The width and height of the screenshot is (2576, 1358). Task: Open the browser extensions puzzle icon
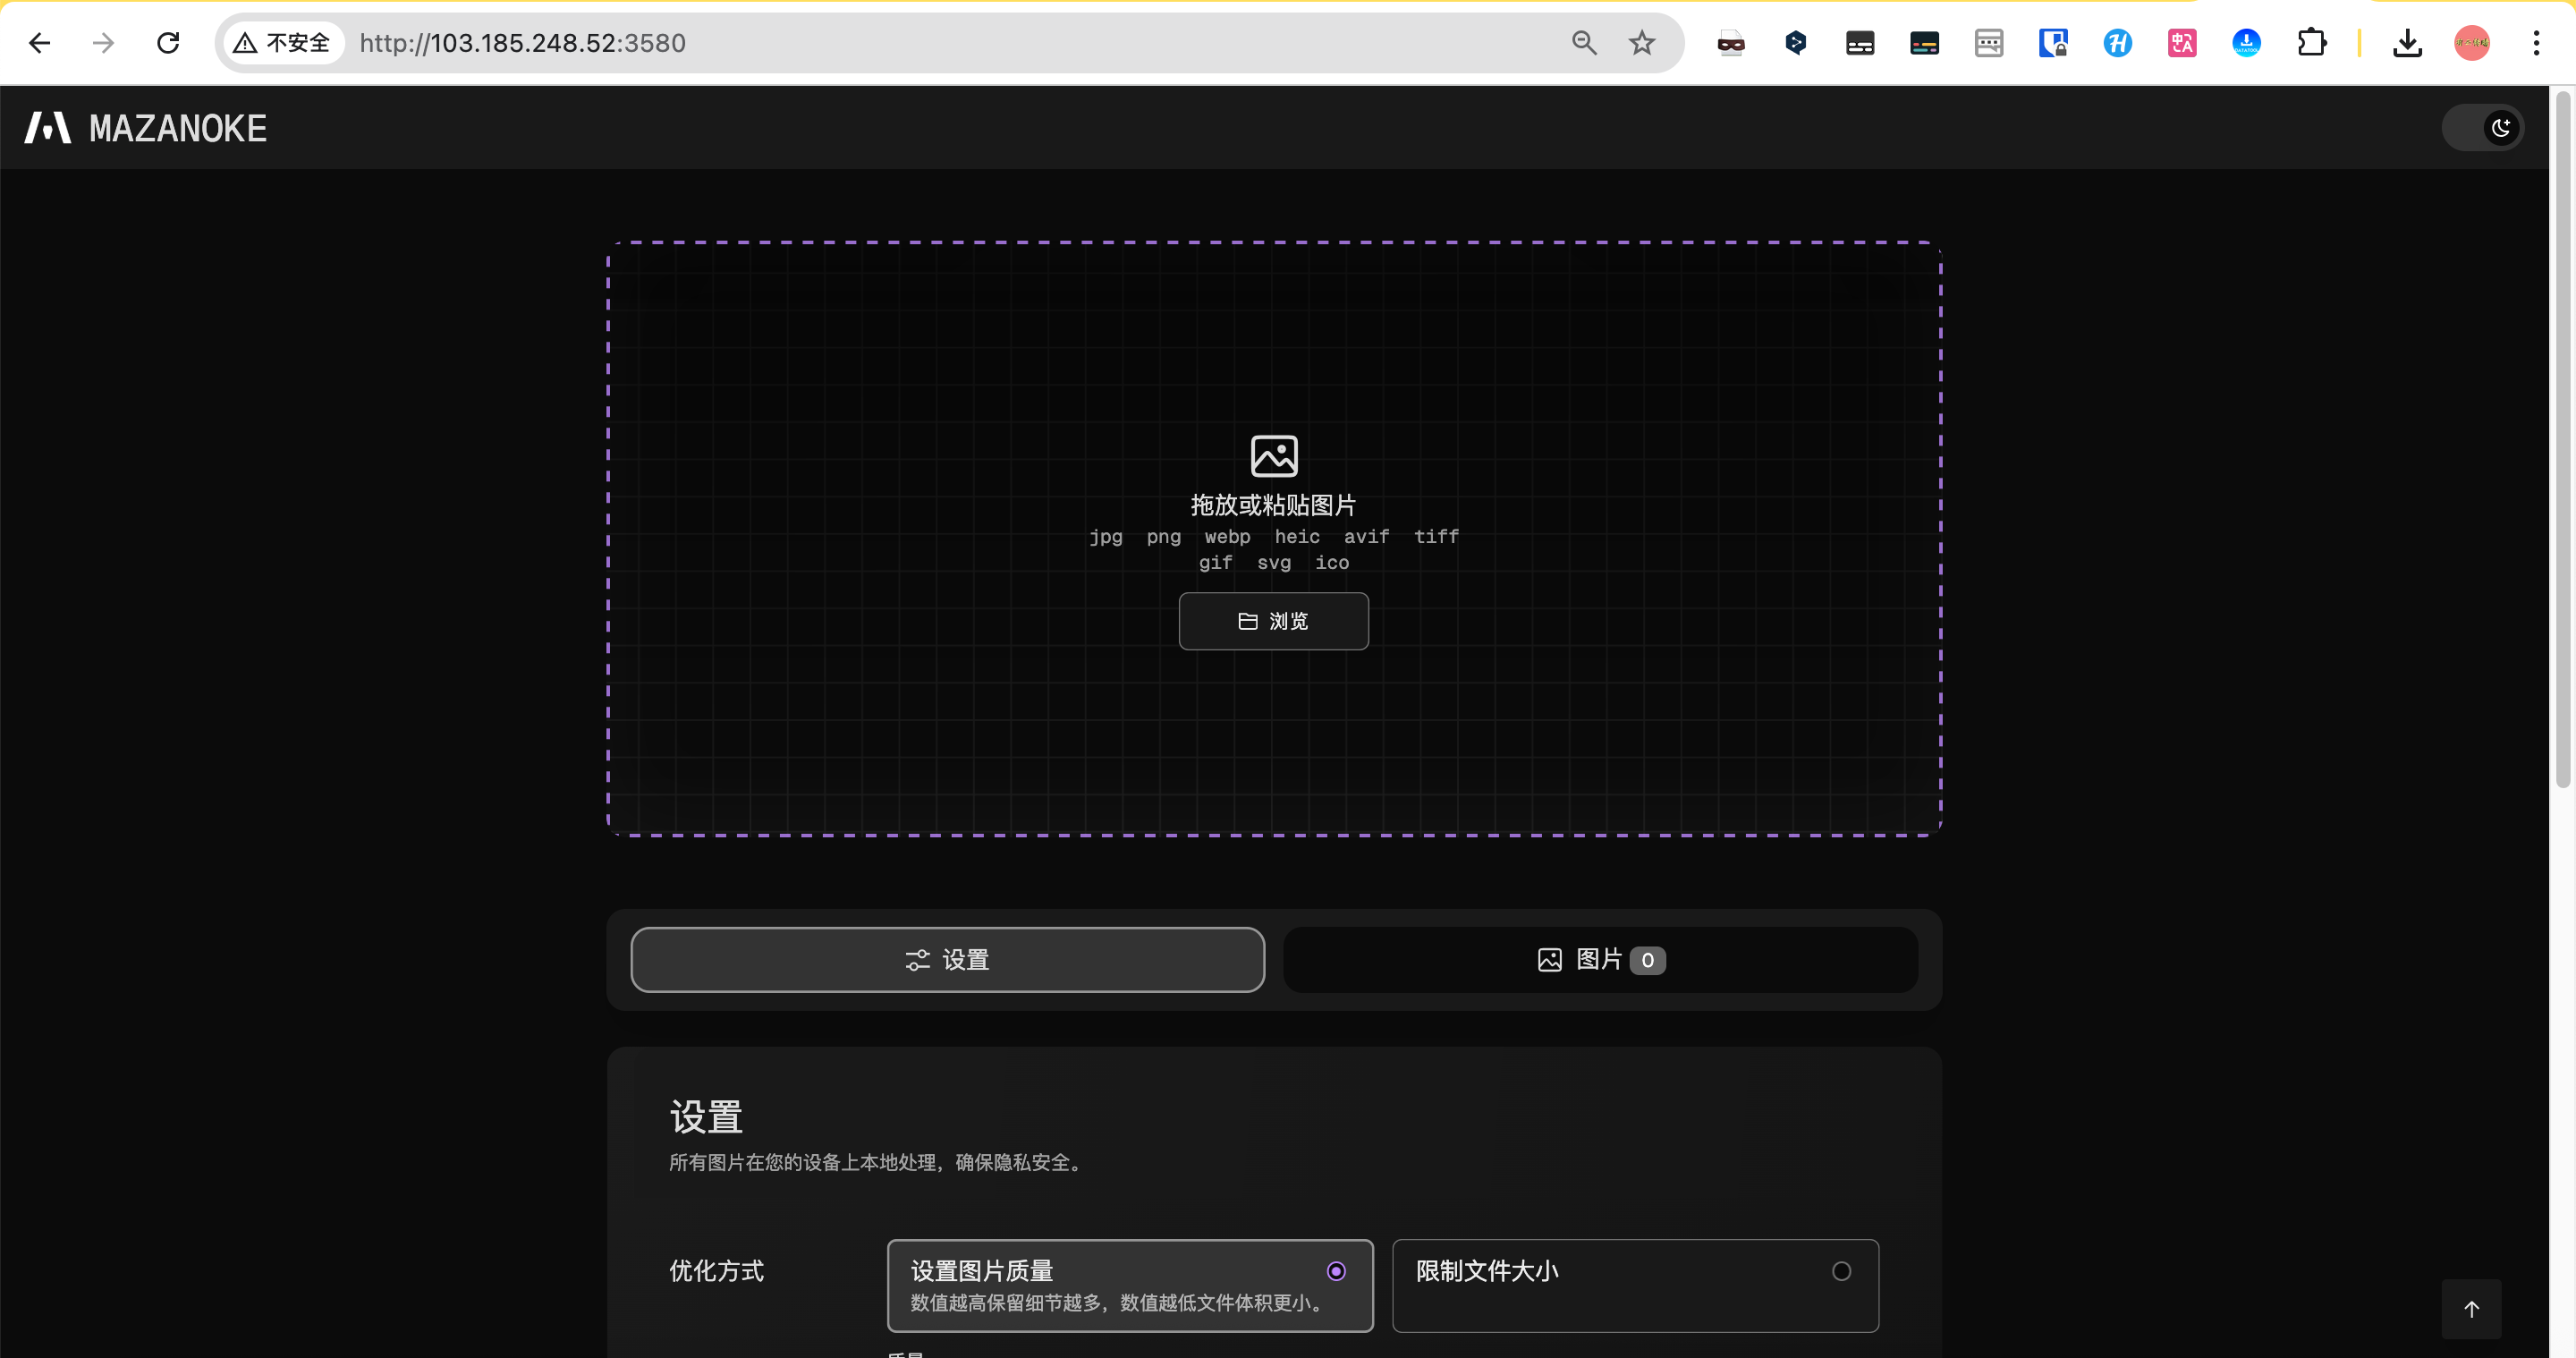(x=2311, y=43)
